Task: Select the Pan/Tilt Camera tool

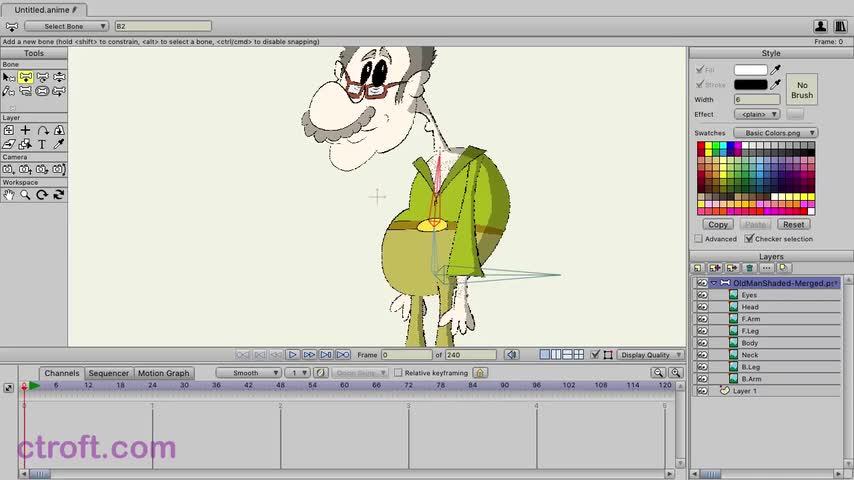Action: coord(59,169)
